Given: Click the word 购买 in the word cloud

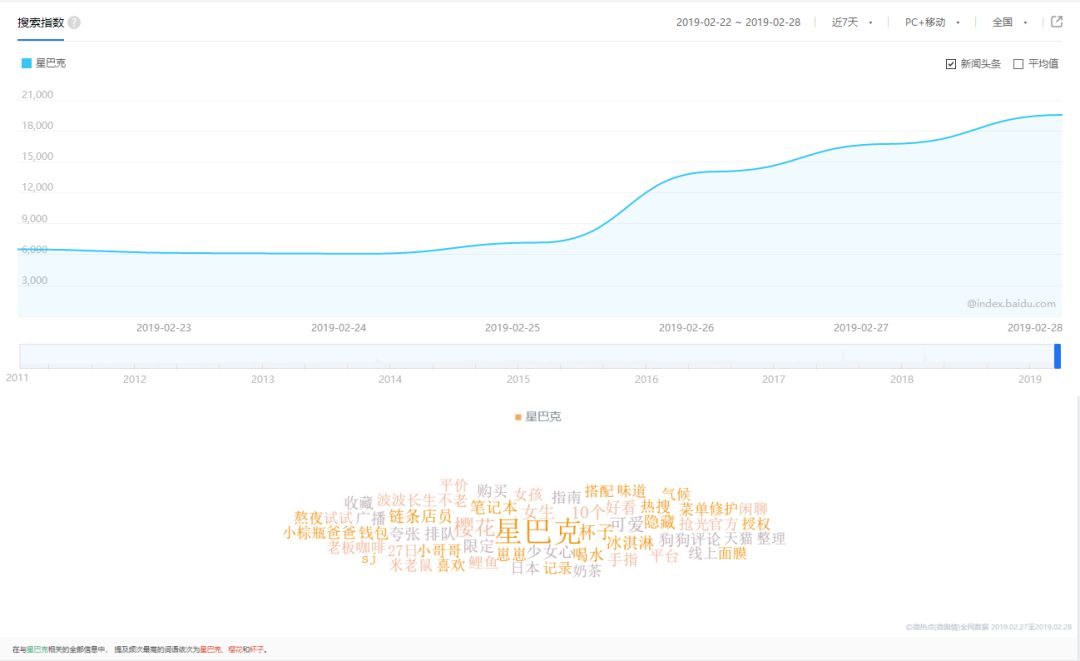Looking at the screenshot, I should [x=492, y=491].
